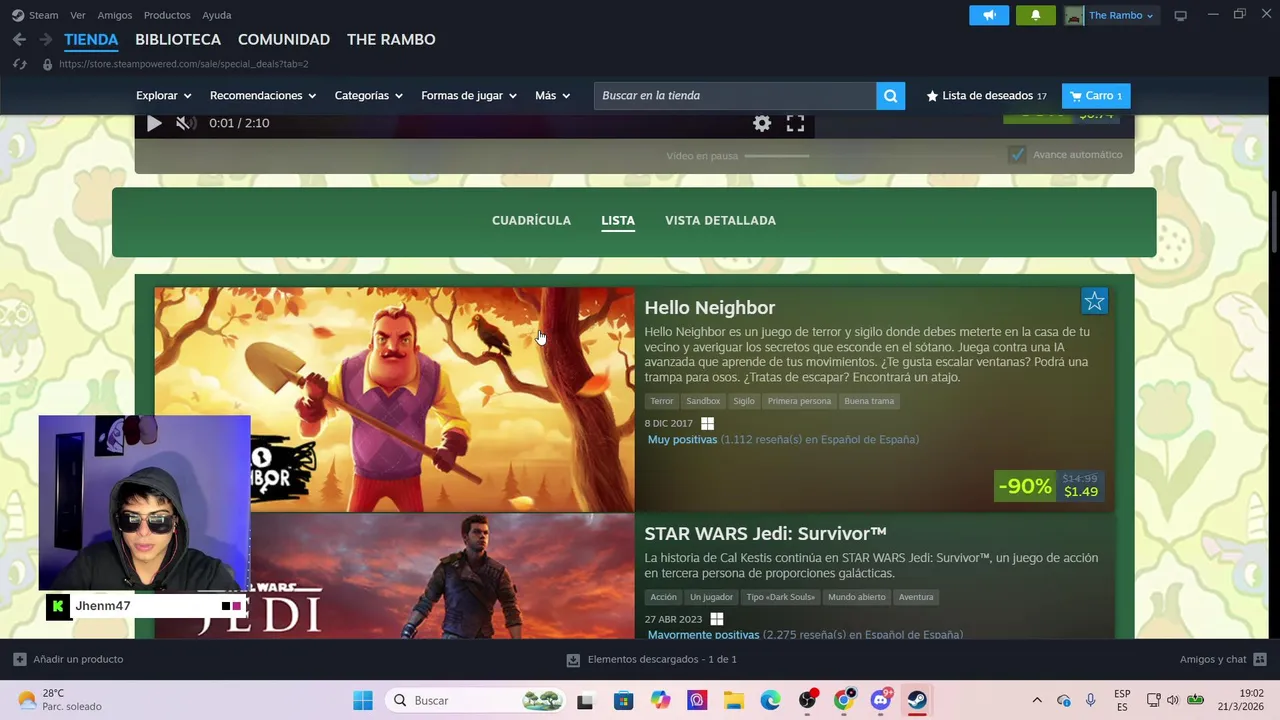Viewport: 1280px width, 720px height.
Task: Open the Ver menu
Action: 78,15
